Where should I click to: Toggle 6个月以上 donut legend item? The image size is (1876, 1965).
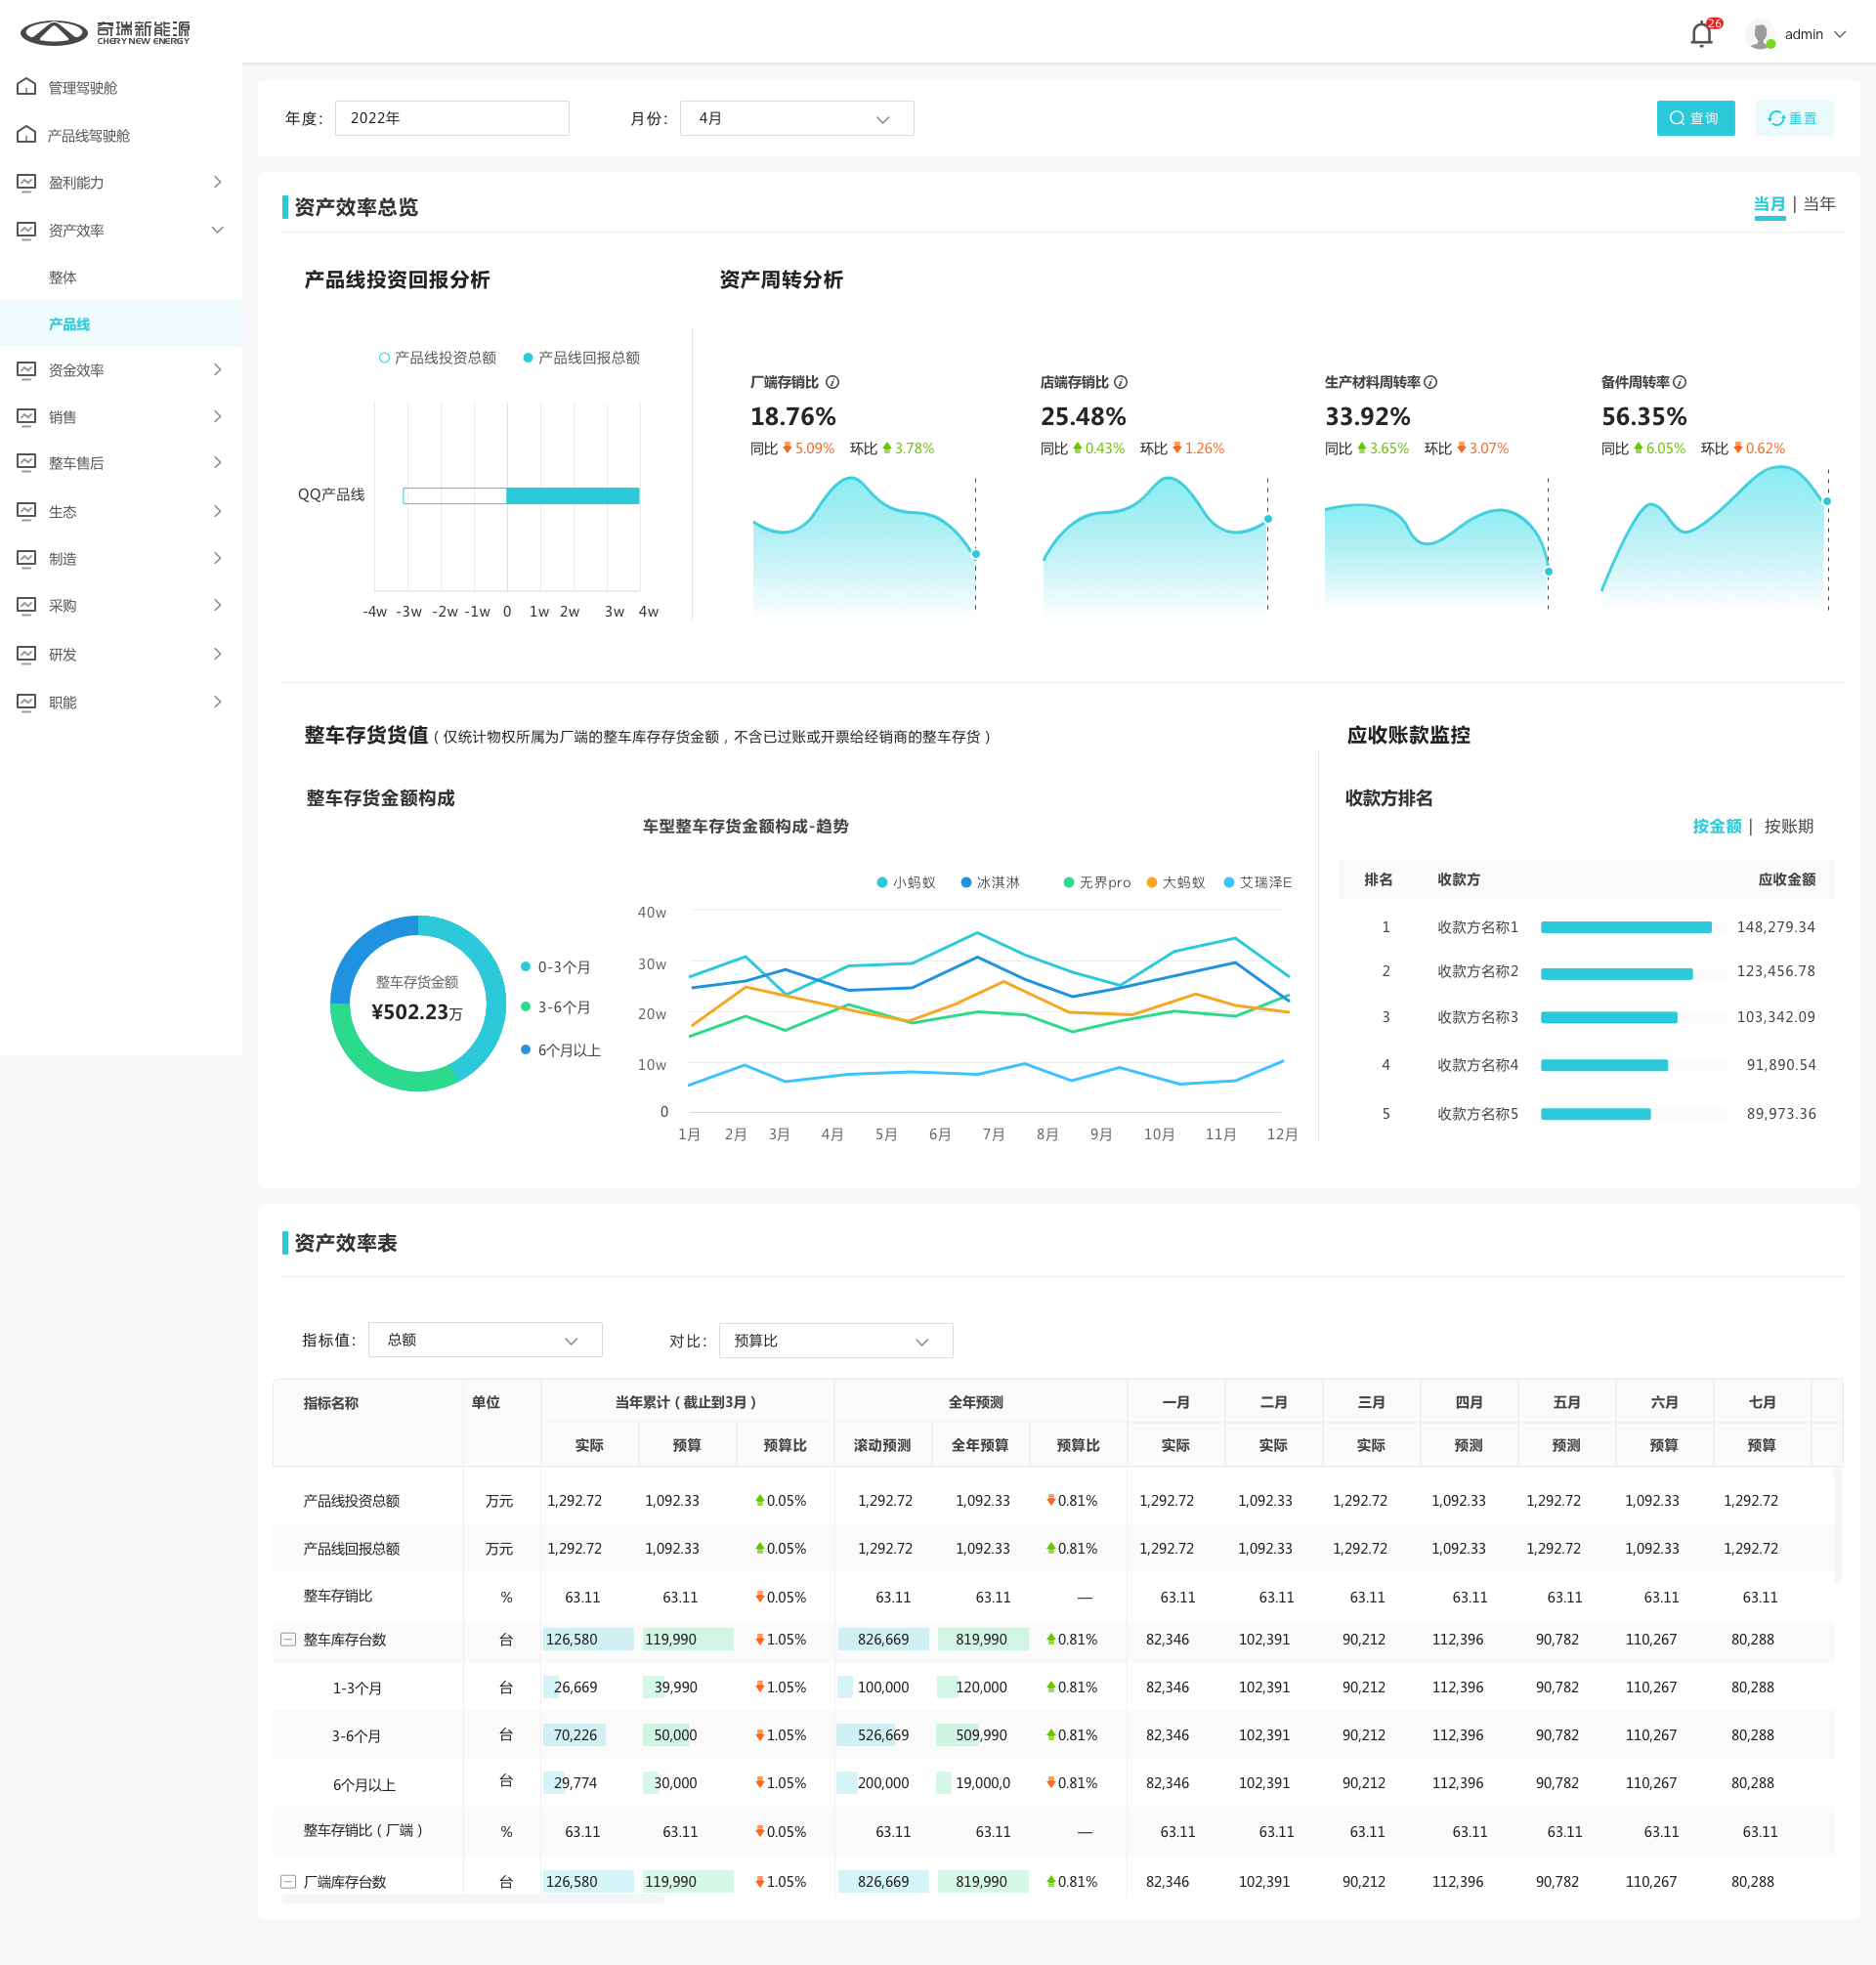[x=560, y=1050]
